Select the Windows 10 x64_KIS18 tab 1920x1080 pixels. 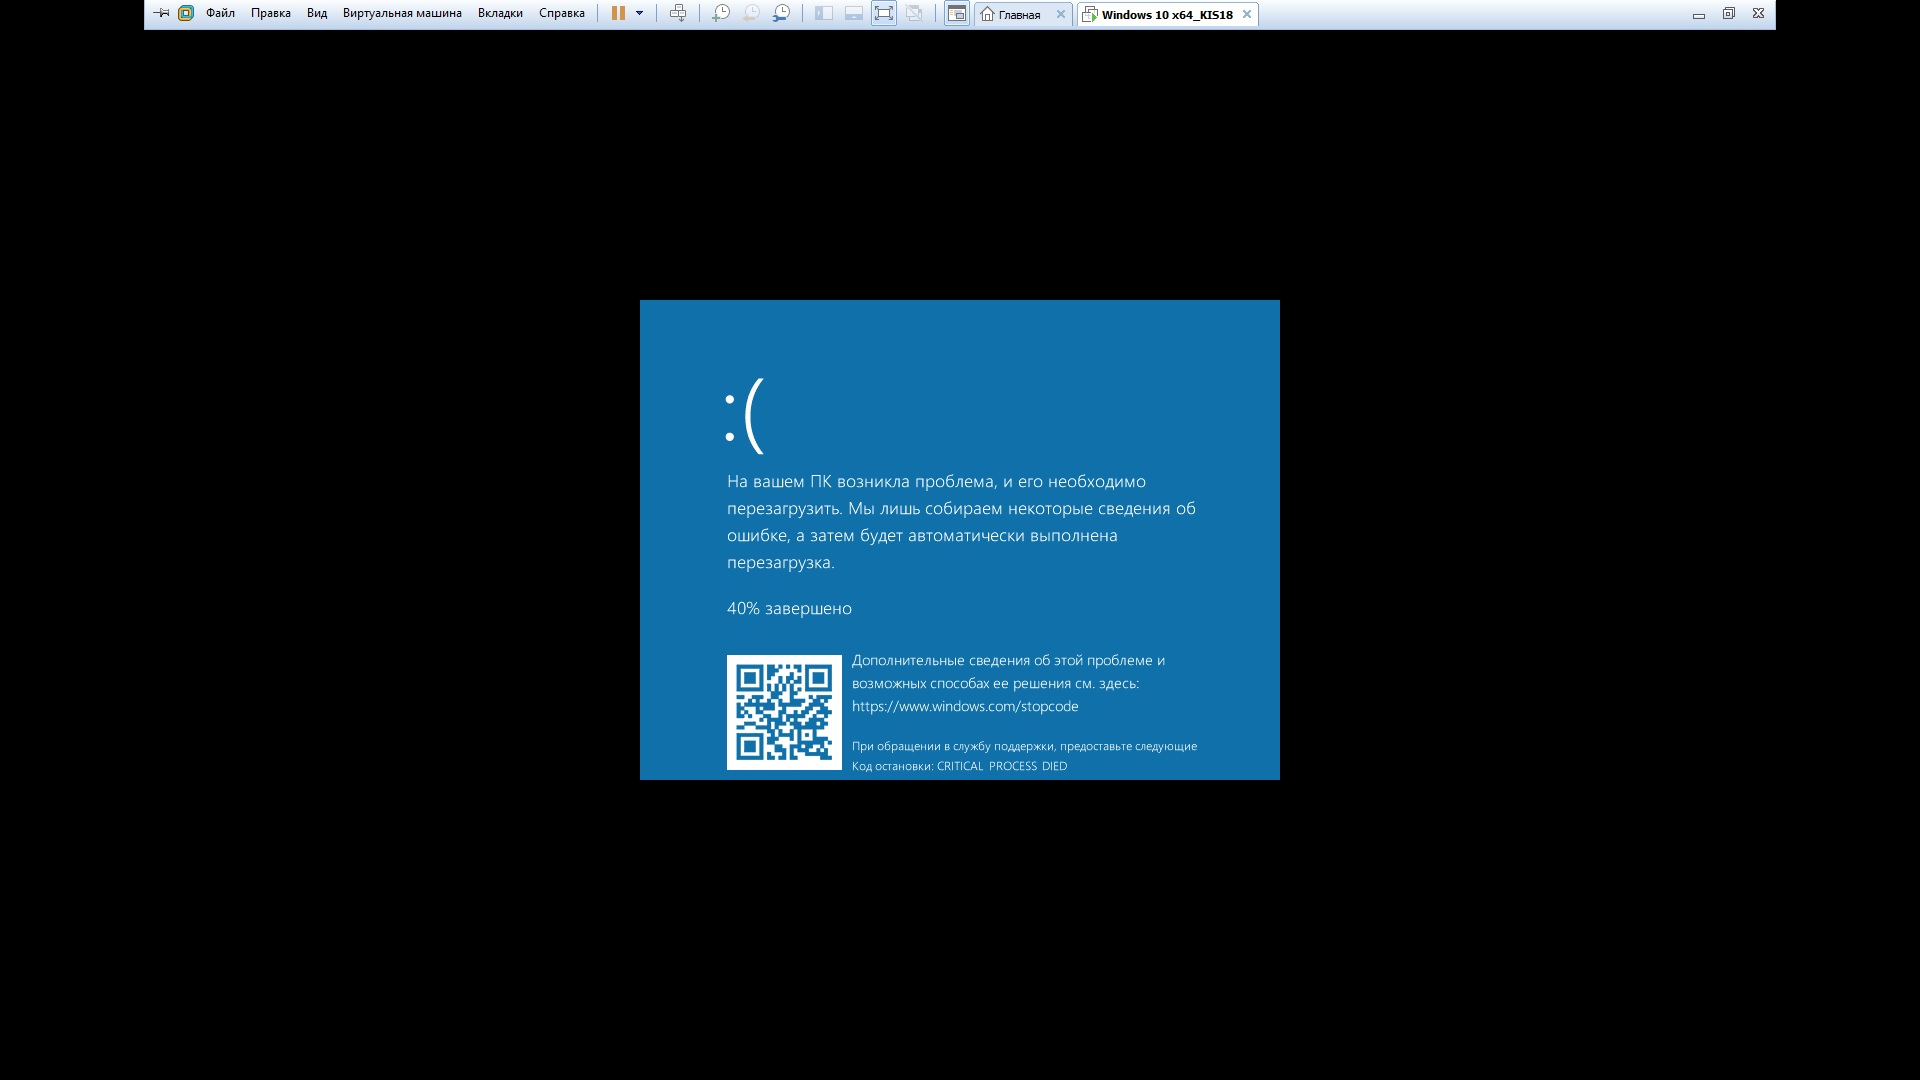click(x=1166, y=15)
